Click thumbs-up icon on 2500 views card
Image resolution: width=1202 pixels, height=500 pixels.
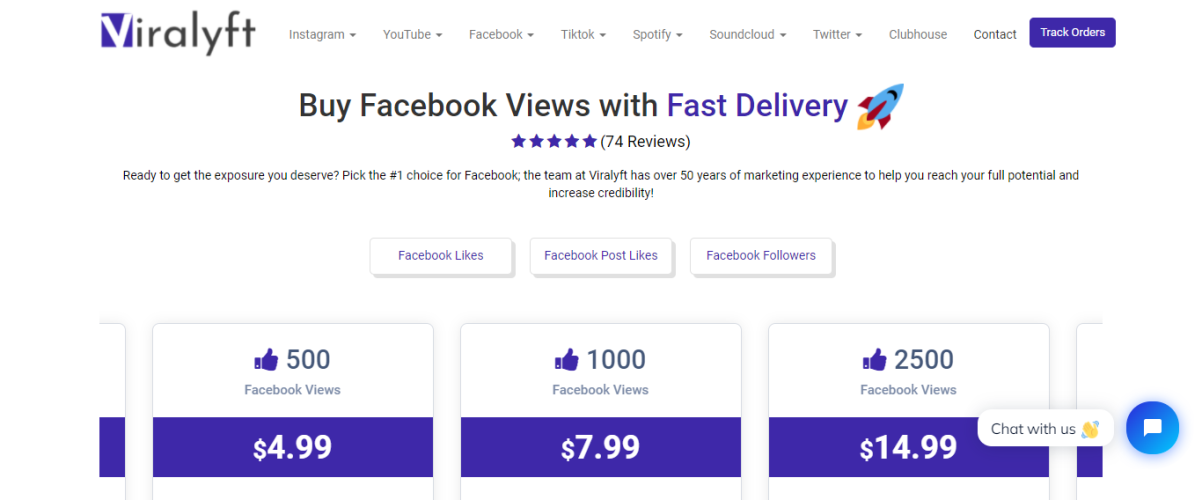click(x=874, y=360)
